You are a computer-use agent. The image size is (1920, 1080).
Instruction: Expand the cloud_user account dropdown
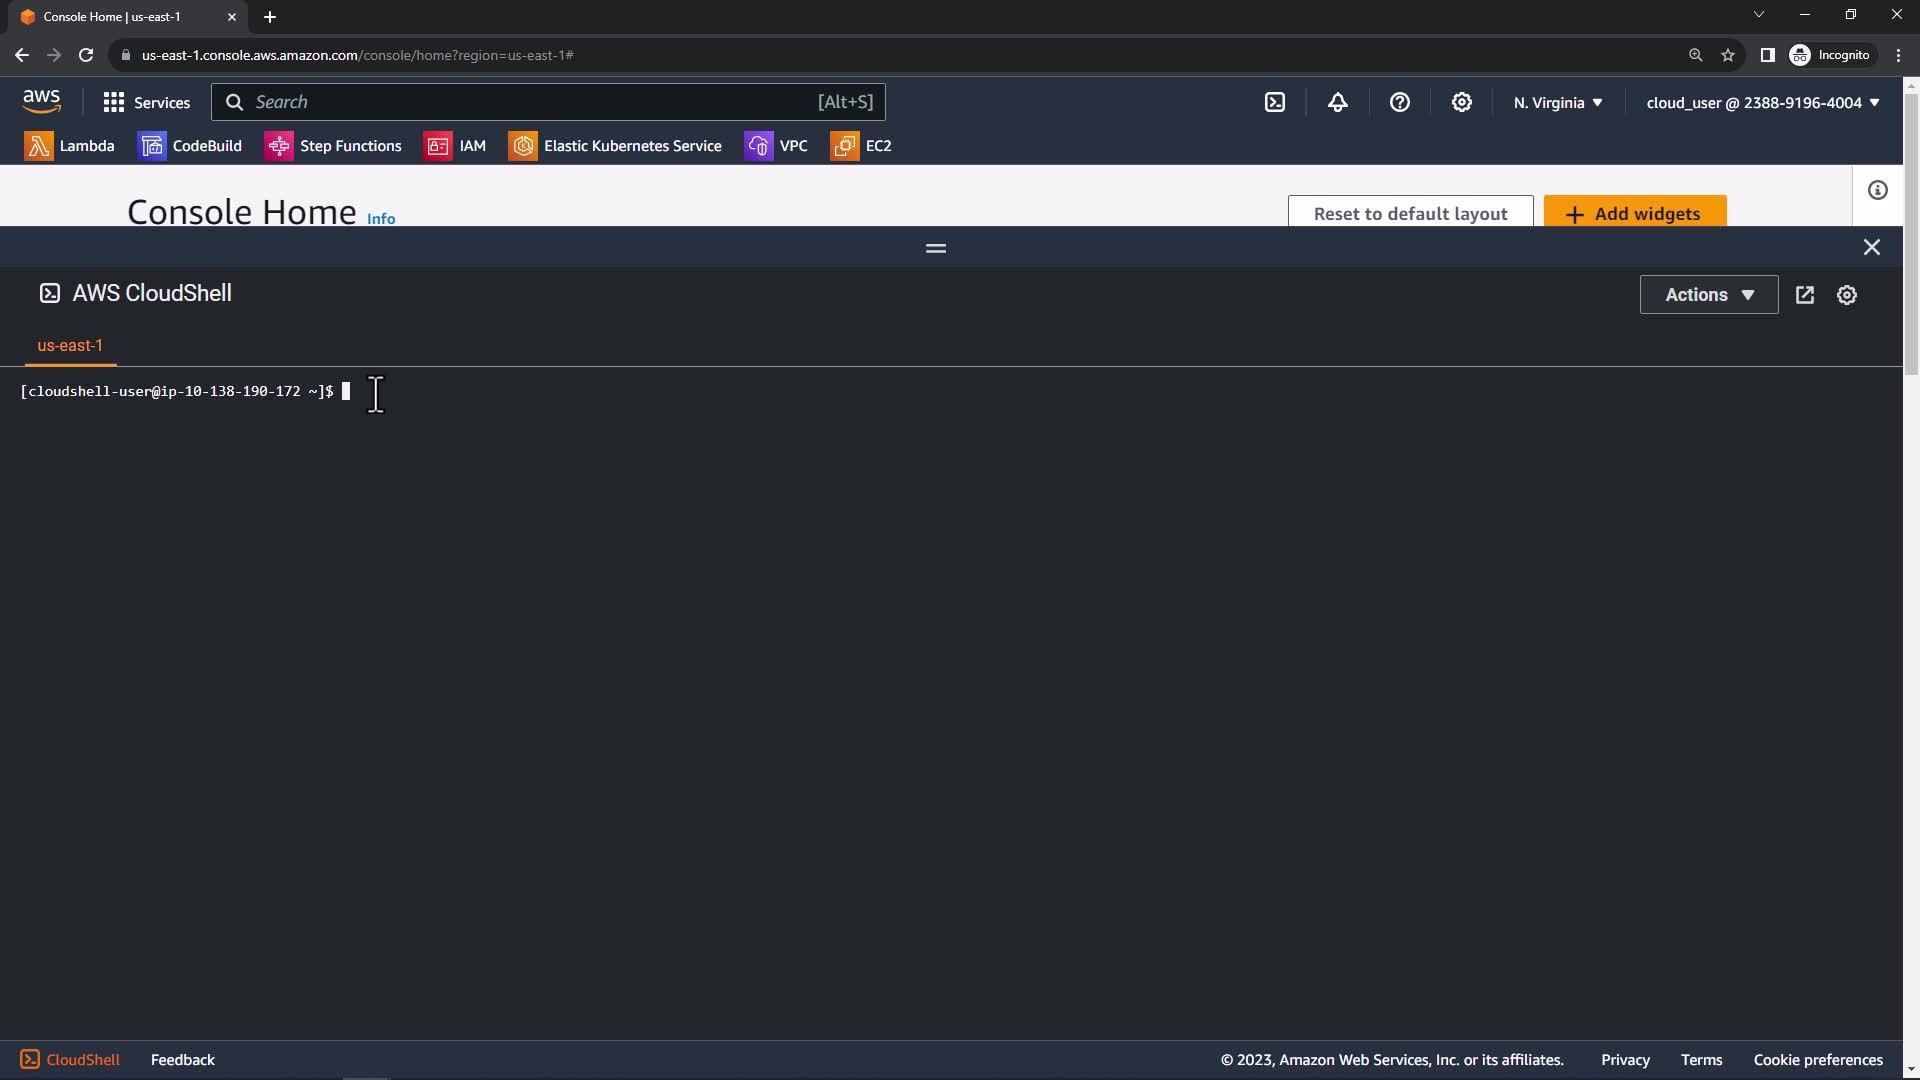coord(1762,102)
